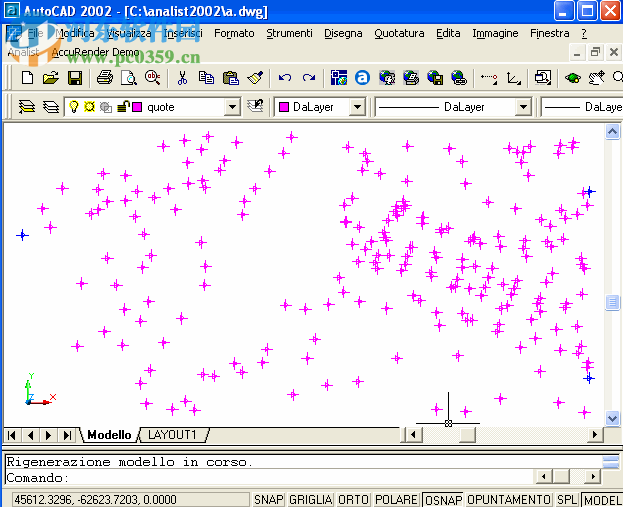Open the UCS coordinate tool
This screenshot has height=507, width=623.
(513, 77)
